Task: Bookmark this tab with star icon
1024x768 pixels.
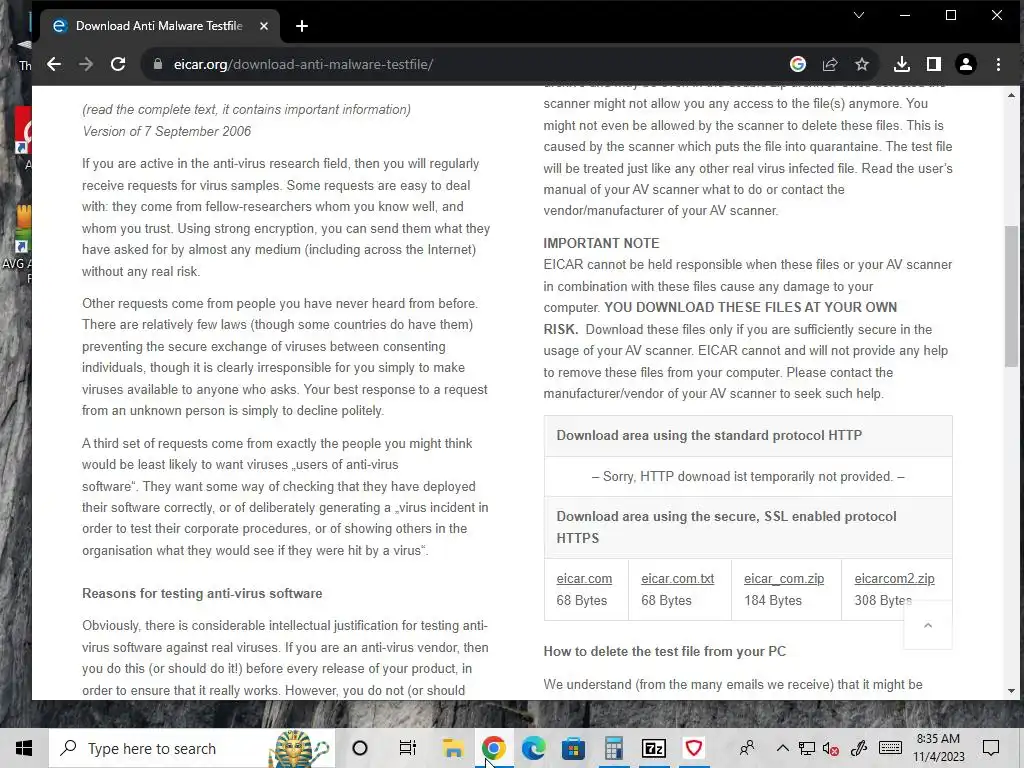Action: (x=862, y=64)
